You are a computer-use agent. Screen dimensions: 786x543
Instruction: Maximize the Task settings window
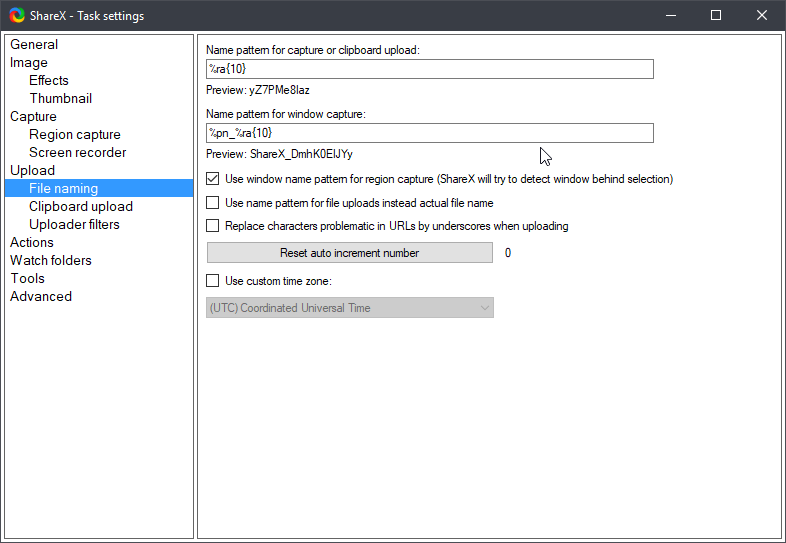716,16
